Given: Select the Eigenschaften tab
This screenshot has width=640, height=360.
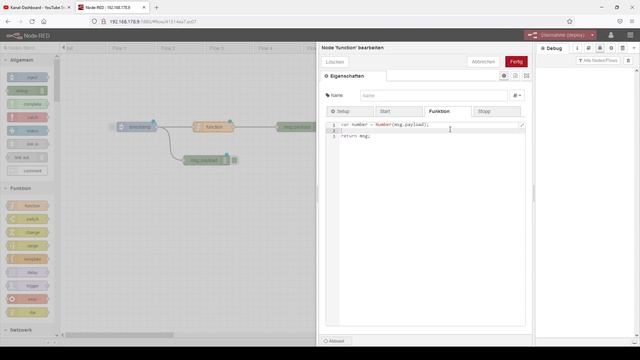Looking at the screenshot, I should [353, 76].
